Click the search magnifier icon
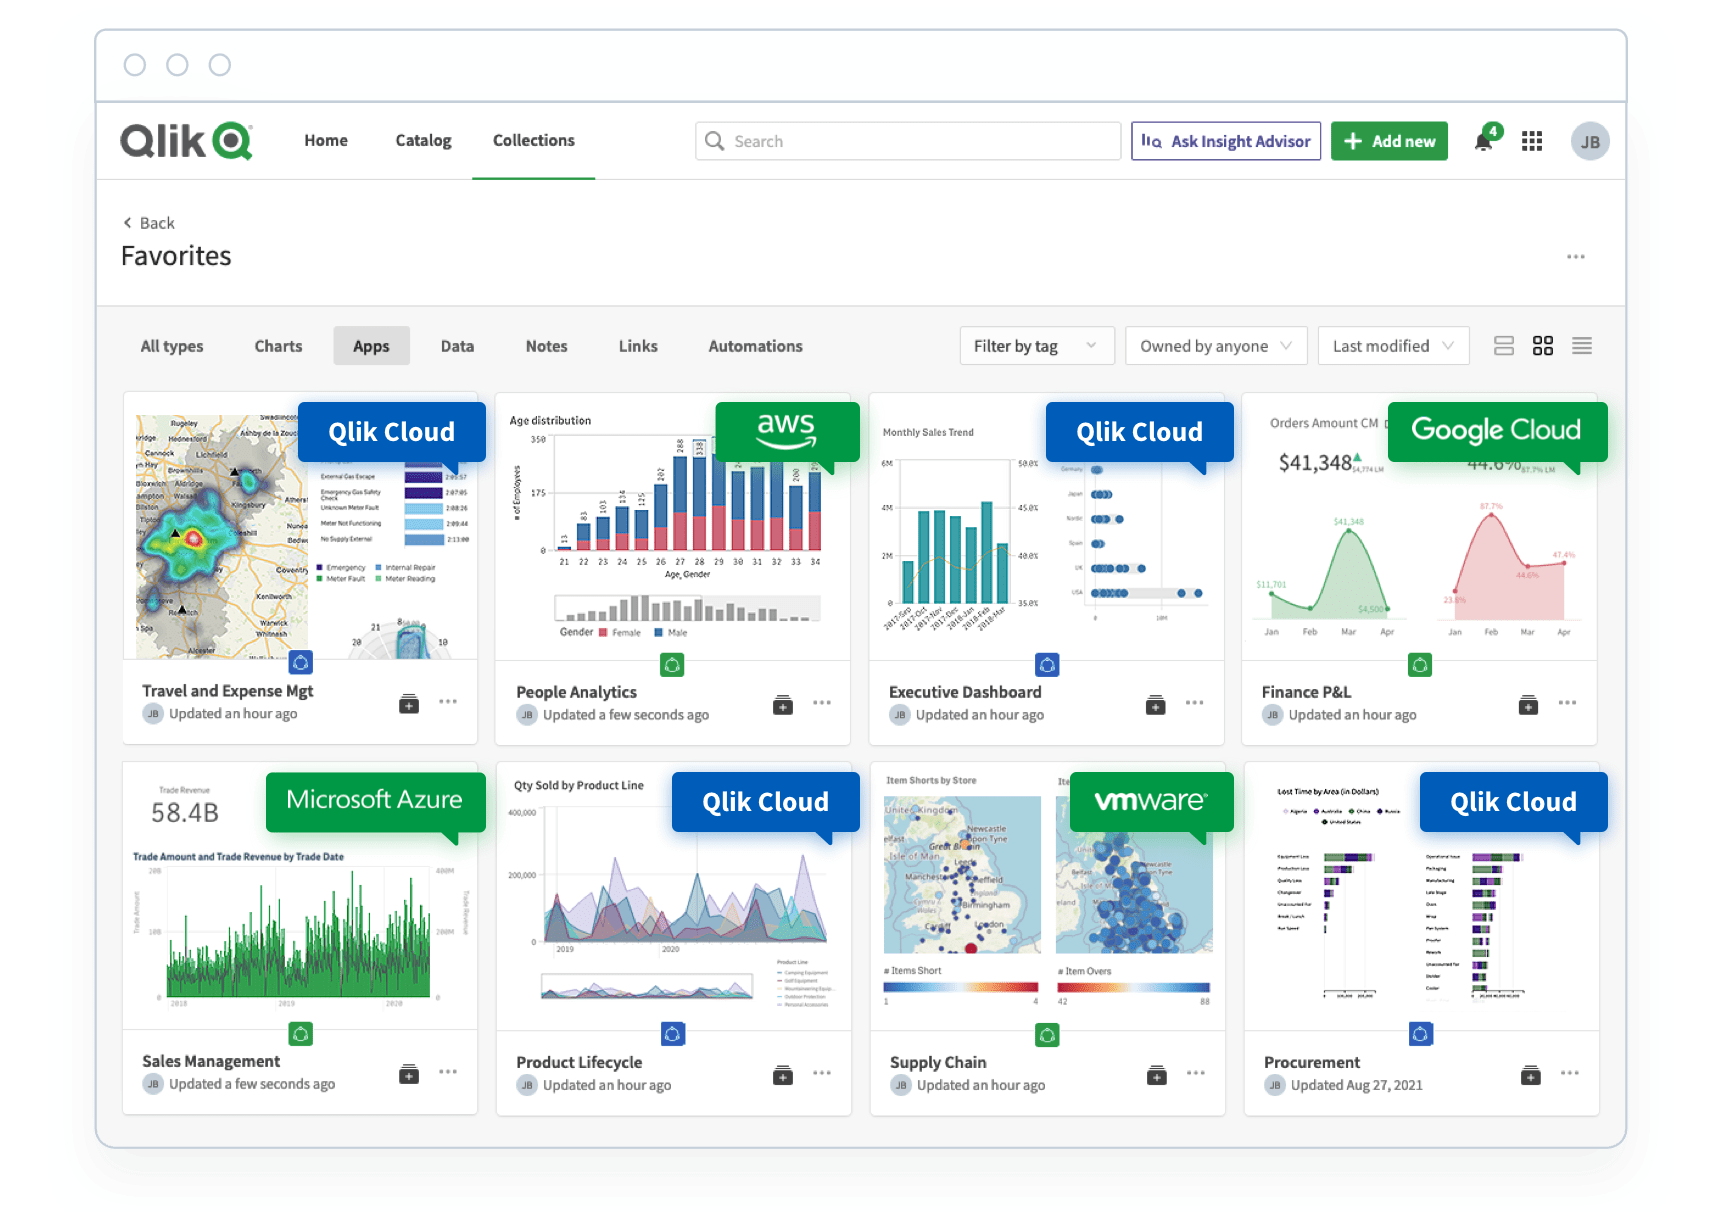 click(x=714, y=141)
